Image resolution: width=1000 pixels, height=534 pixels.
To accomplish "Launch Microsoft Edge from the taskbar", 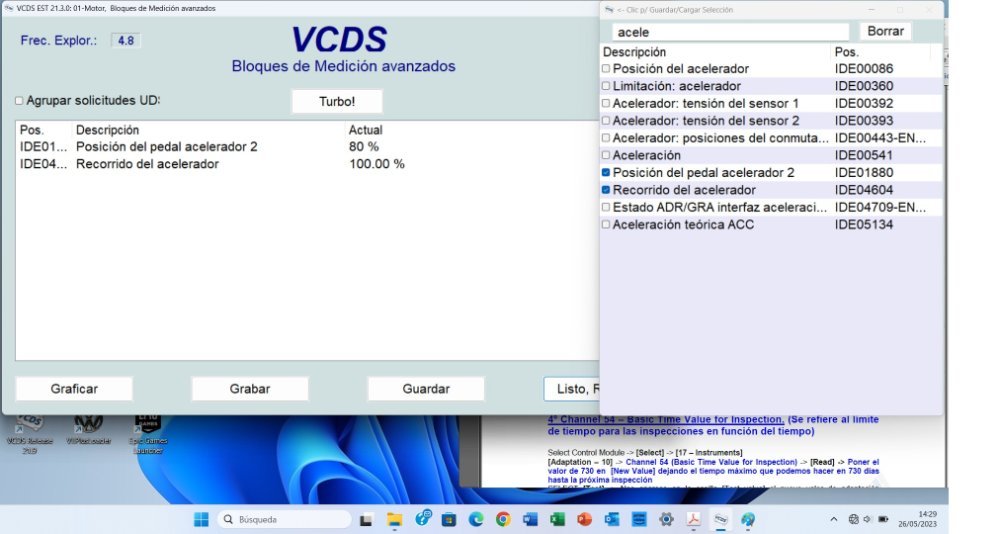I will [x=476, y=519].
